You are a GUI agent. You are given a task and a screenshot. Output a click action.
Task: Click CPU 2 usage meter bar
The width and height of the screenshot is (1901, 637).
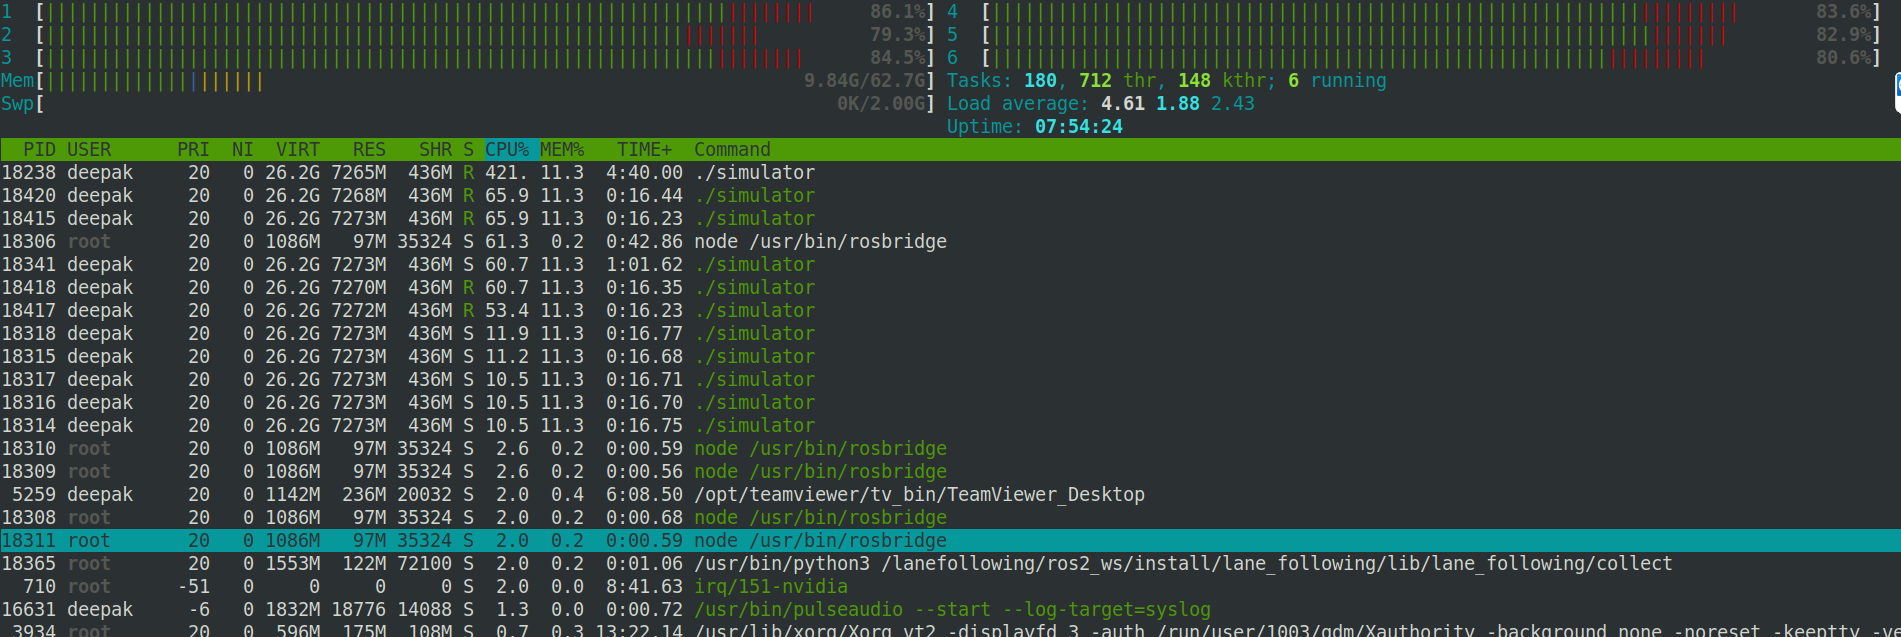coord(485,35)
